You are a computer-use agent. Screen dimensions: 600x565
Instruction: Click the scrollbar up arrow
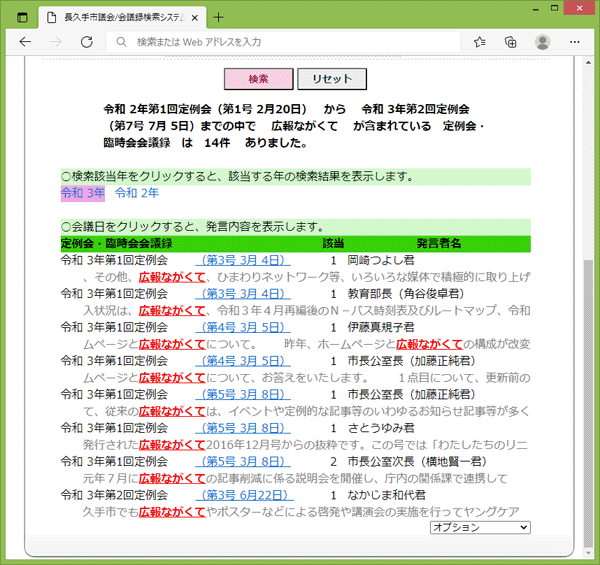pos(588,62)
